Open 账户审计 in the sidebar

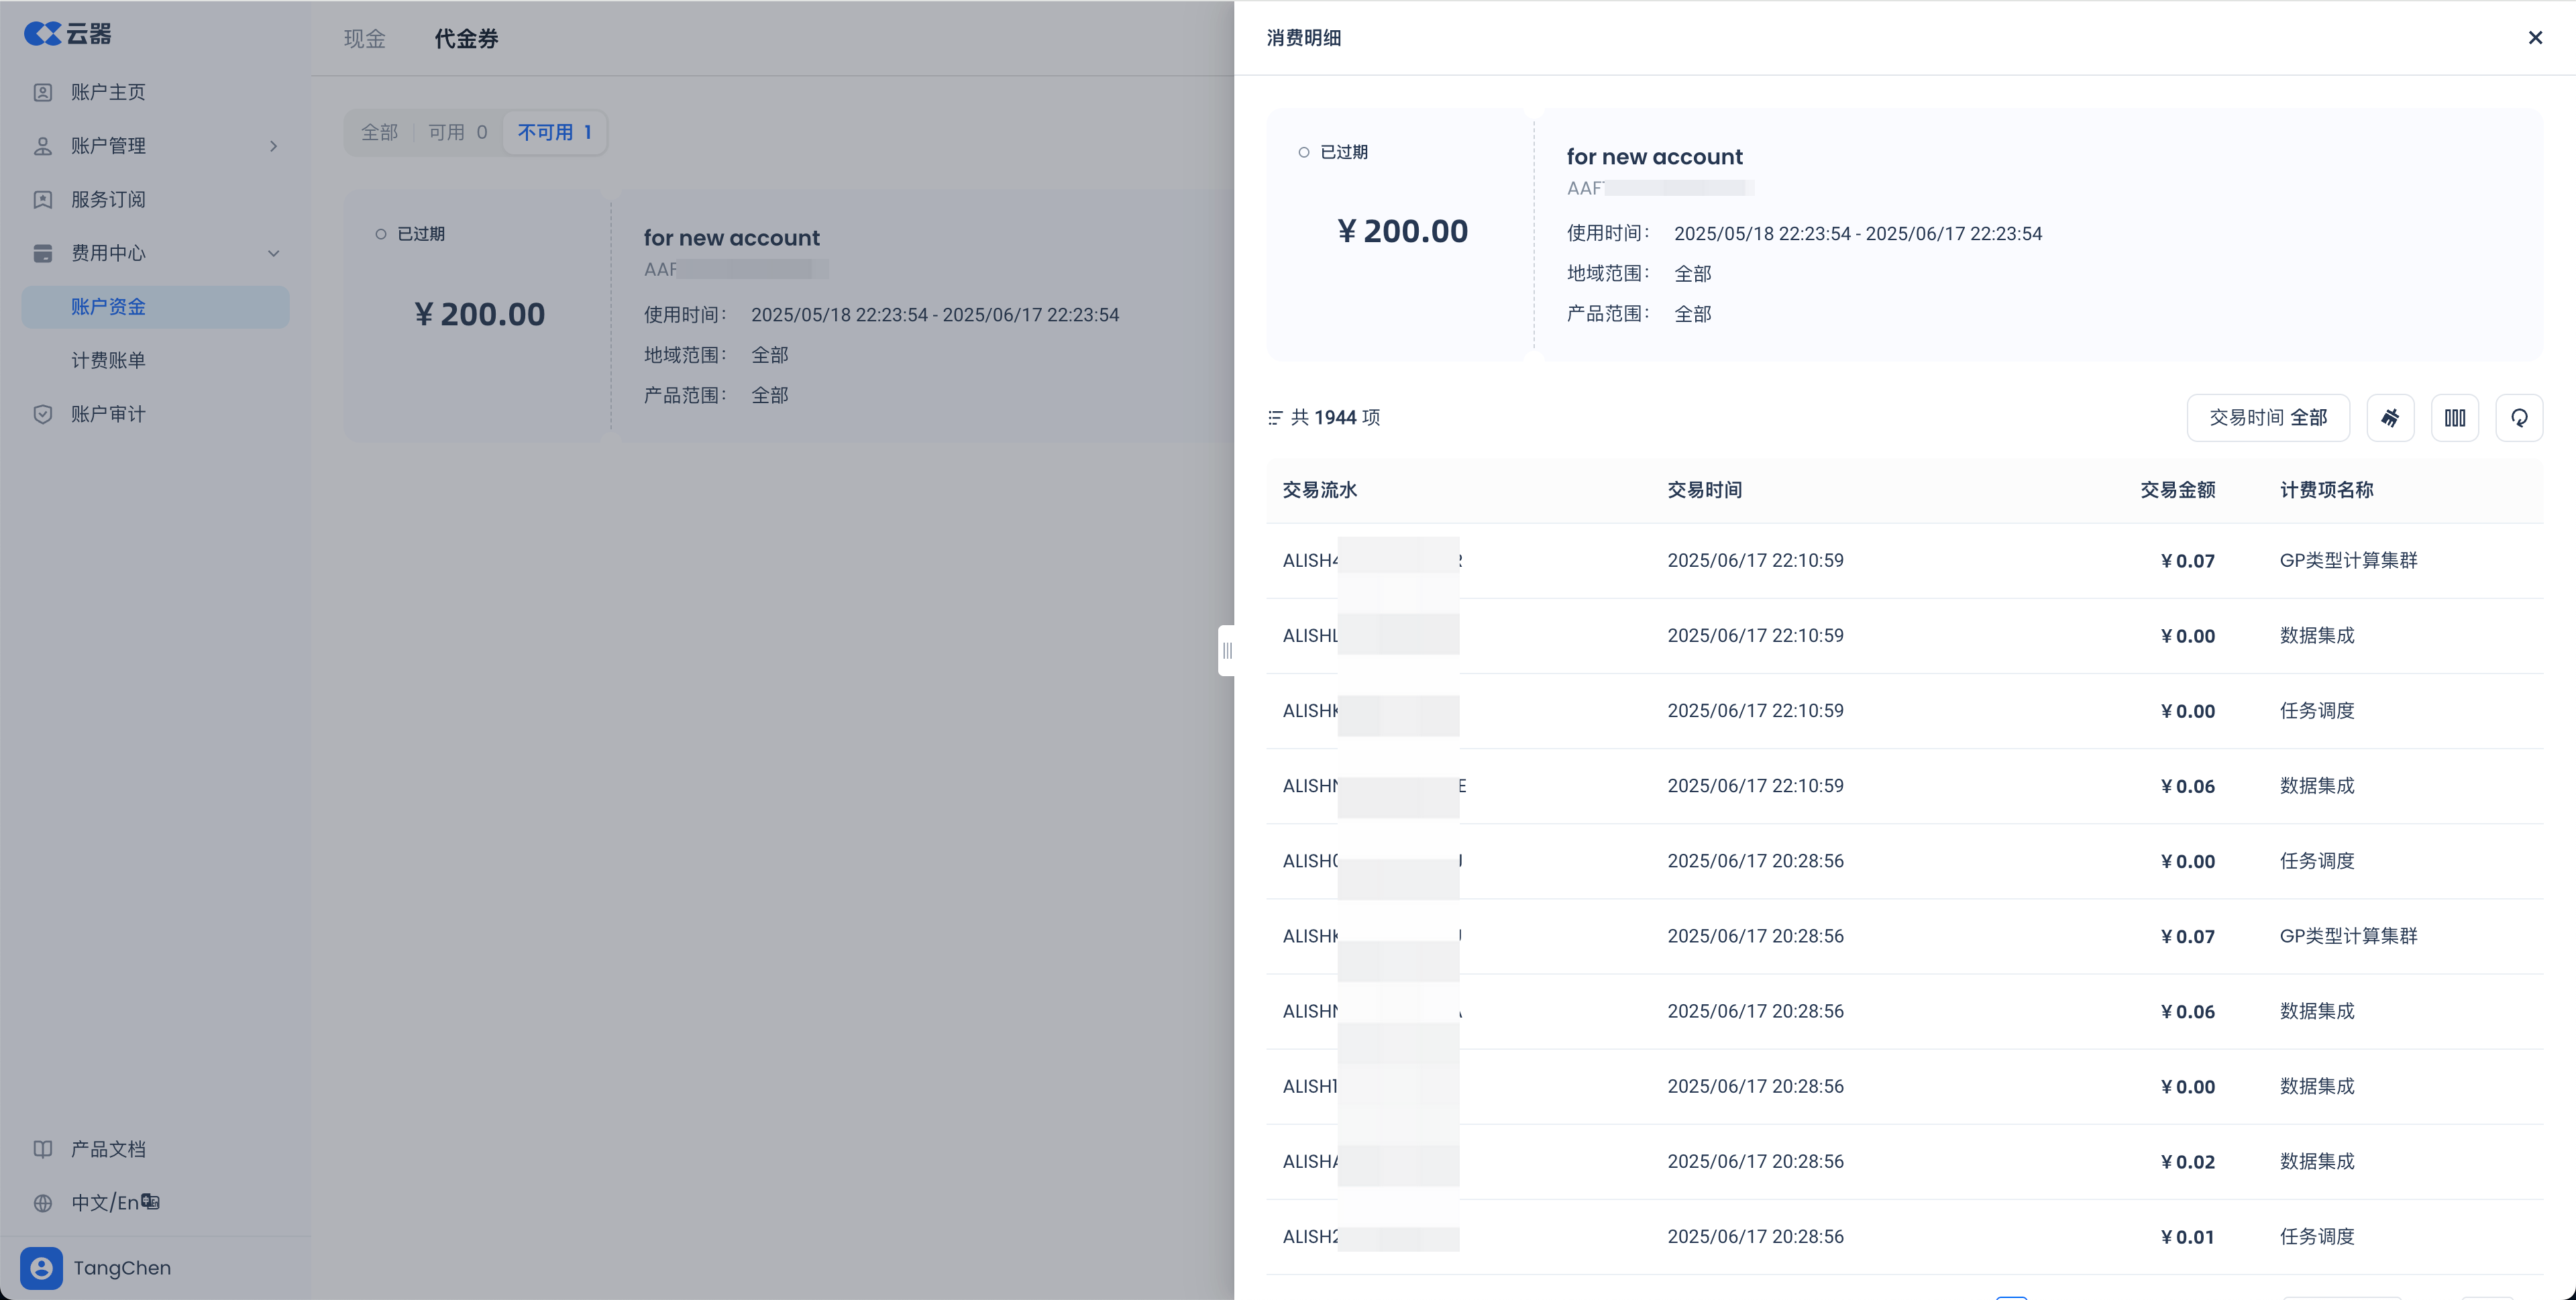[108, 414]
